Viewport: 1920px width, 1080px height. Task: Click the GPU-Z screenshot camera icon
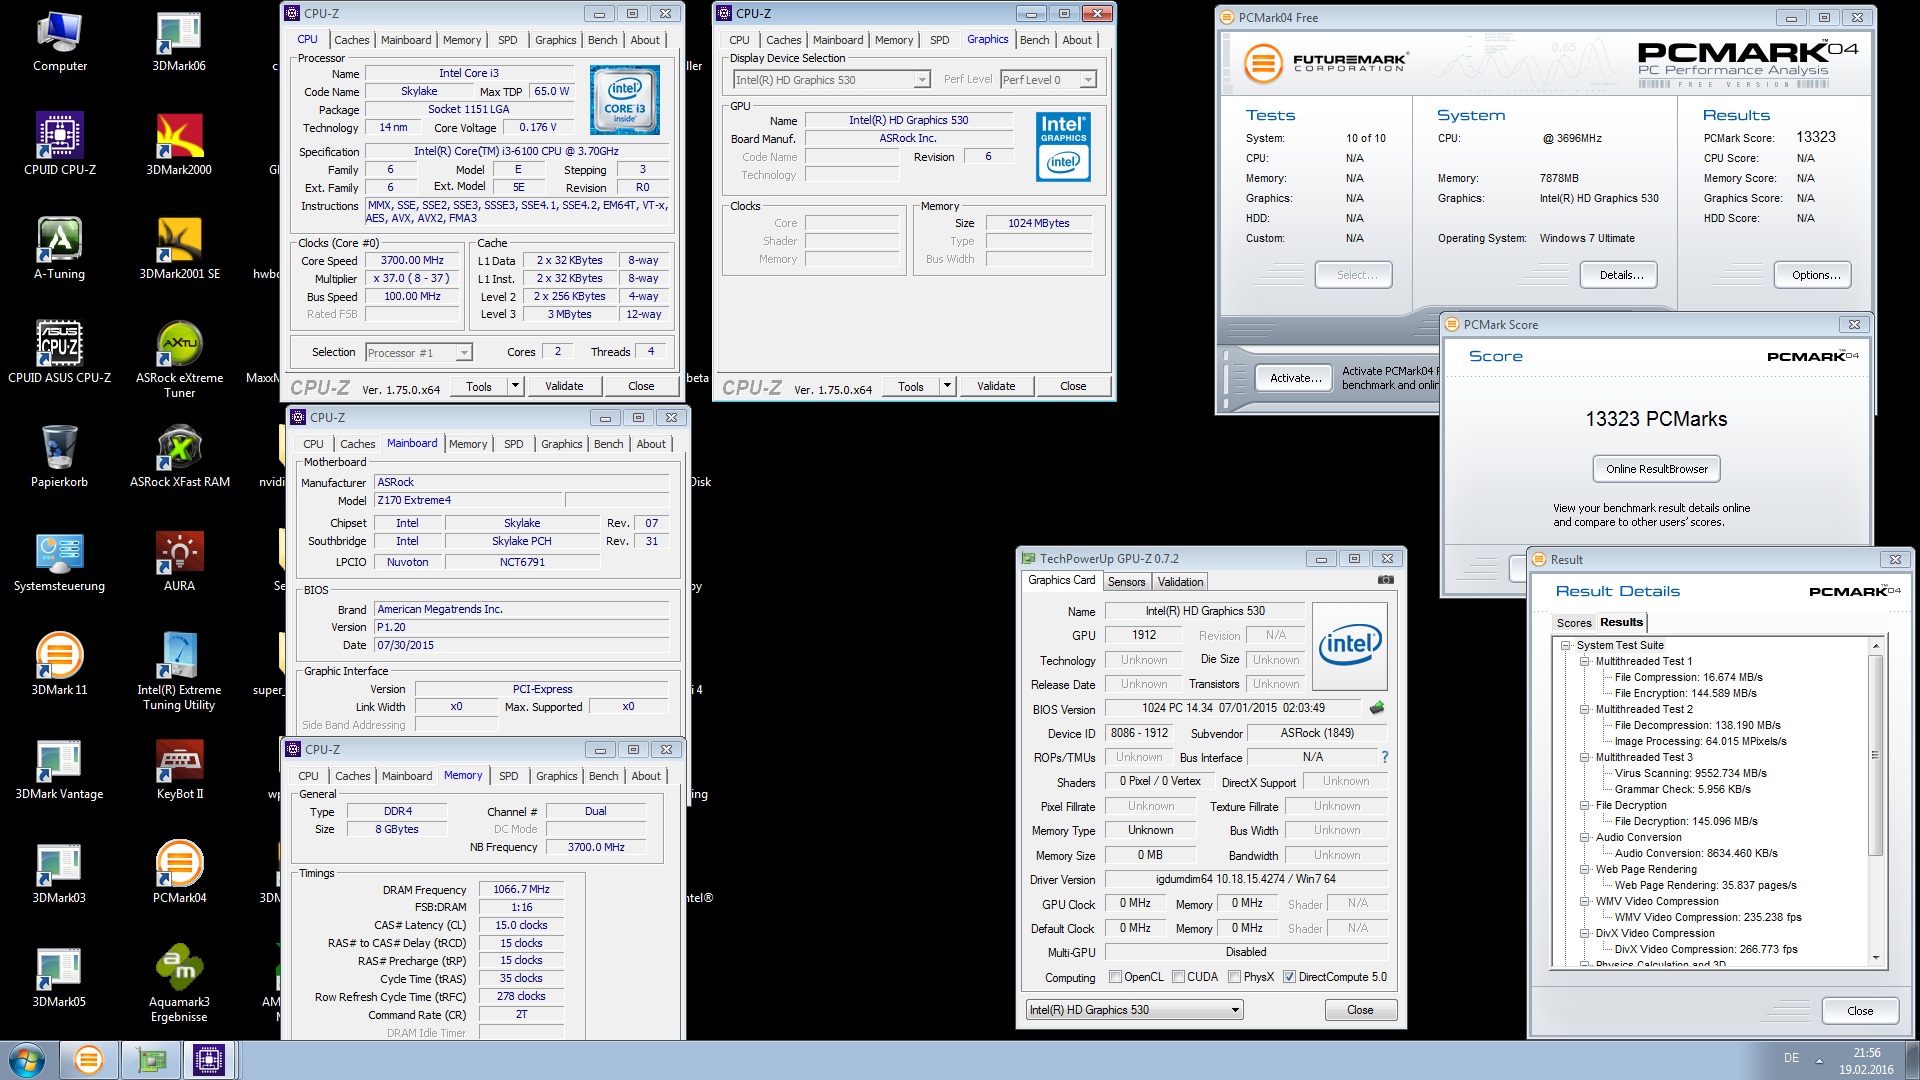(1385, 580)
